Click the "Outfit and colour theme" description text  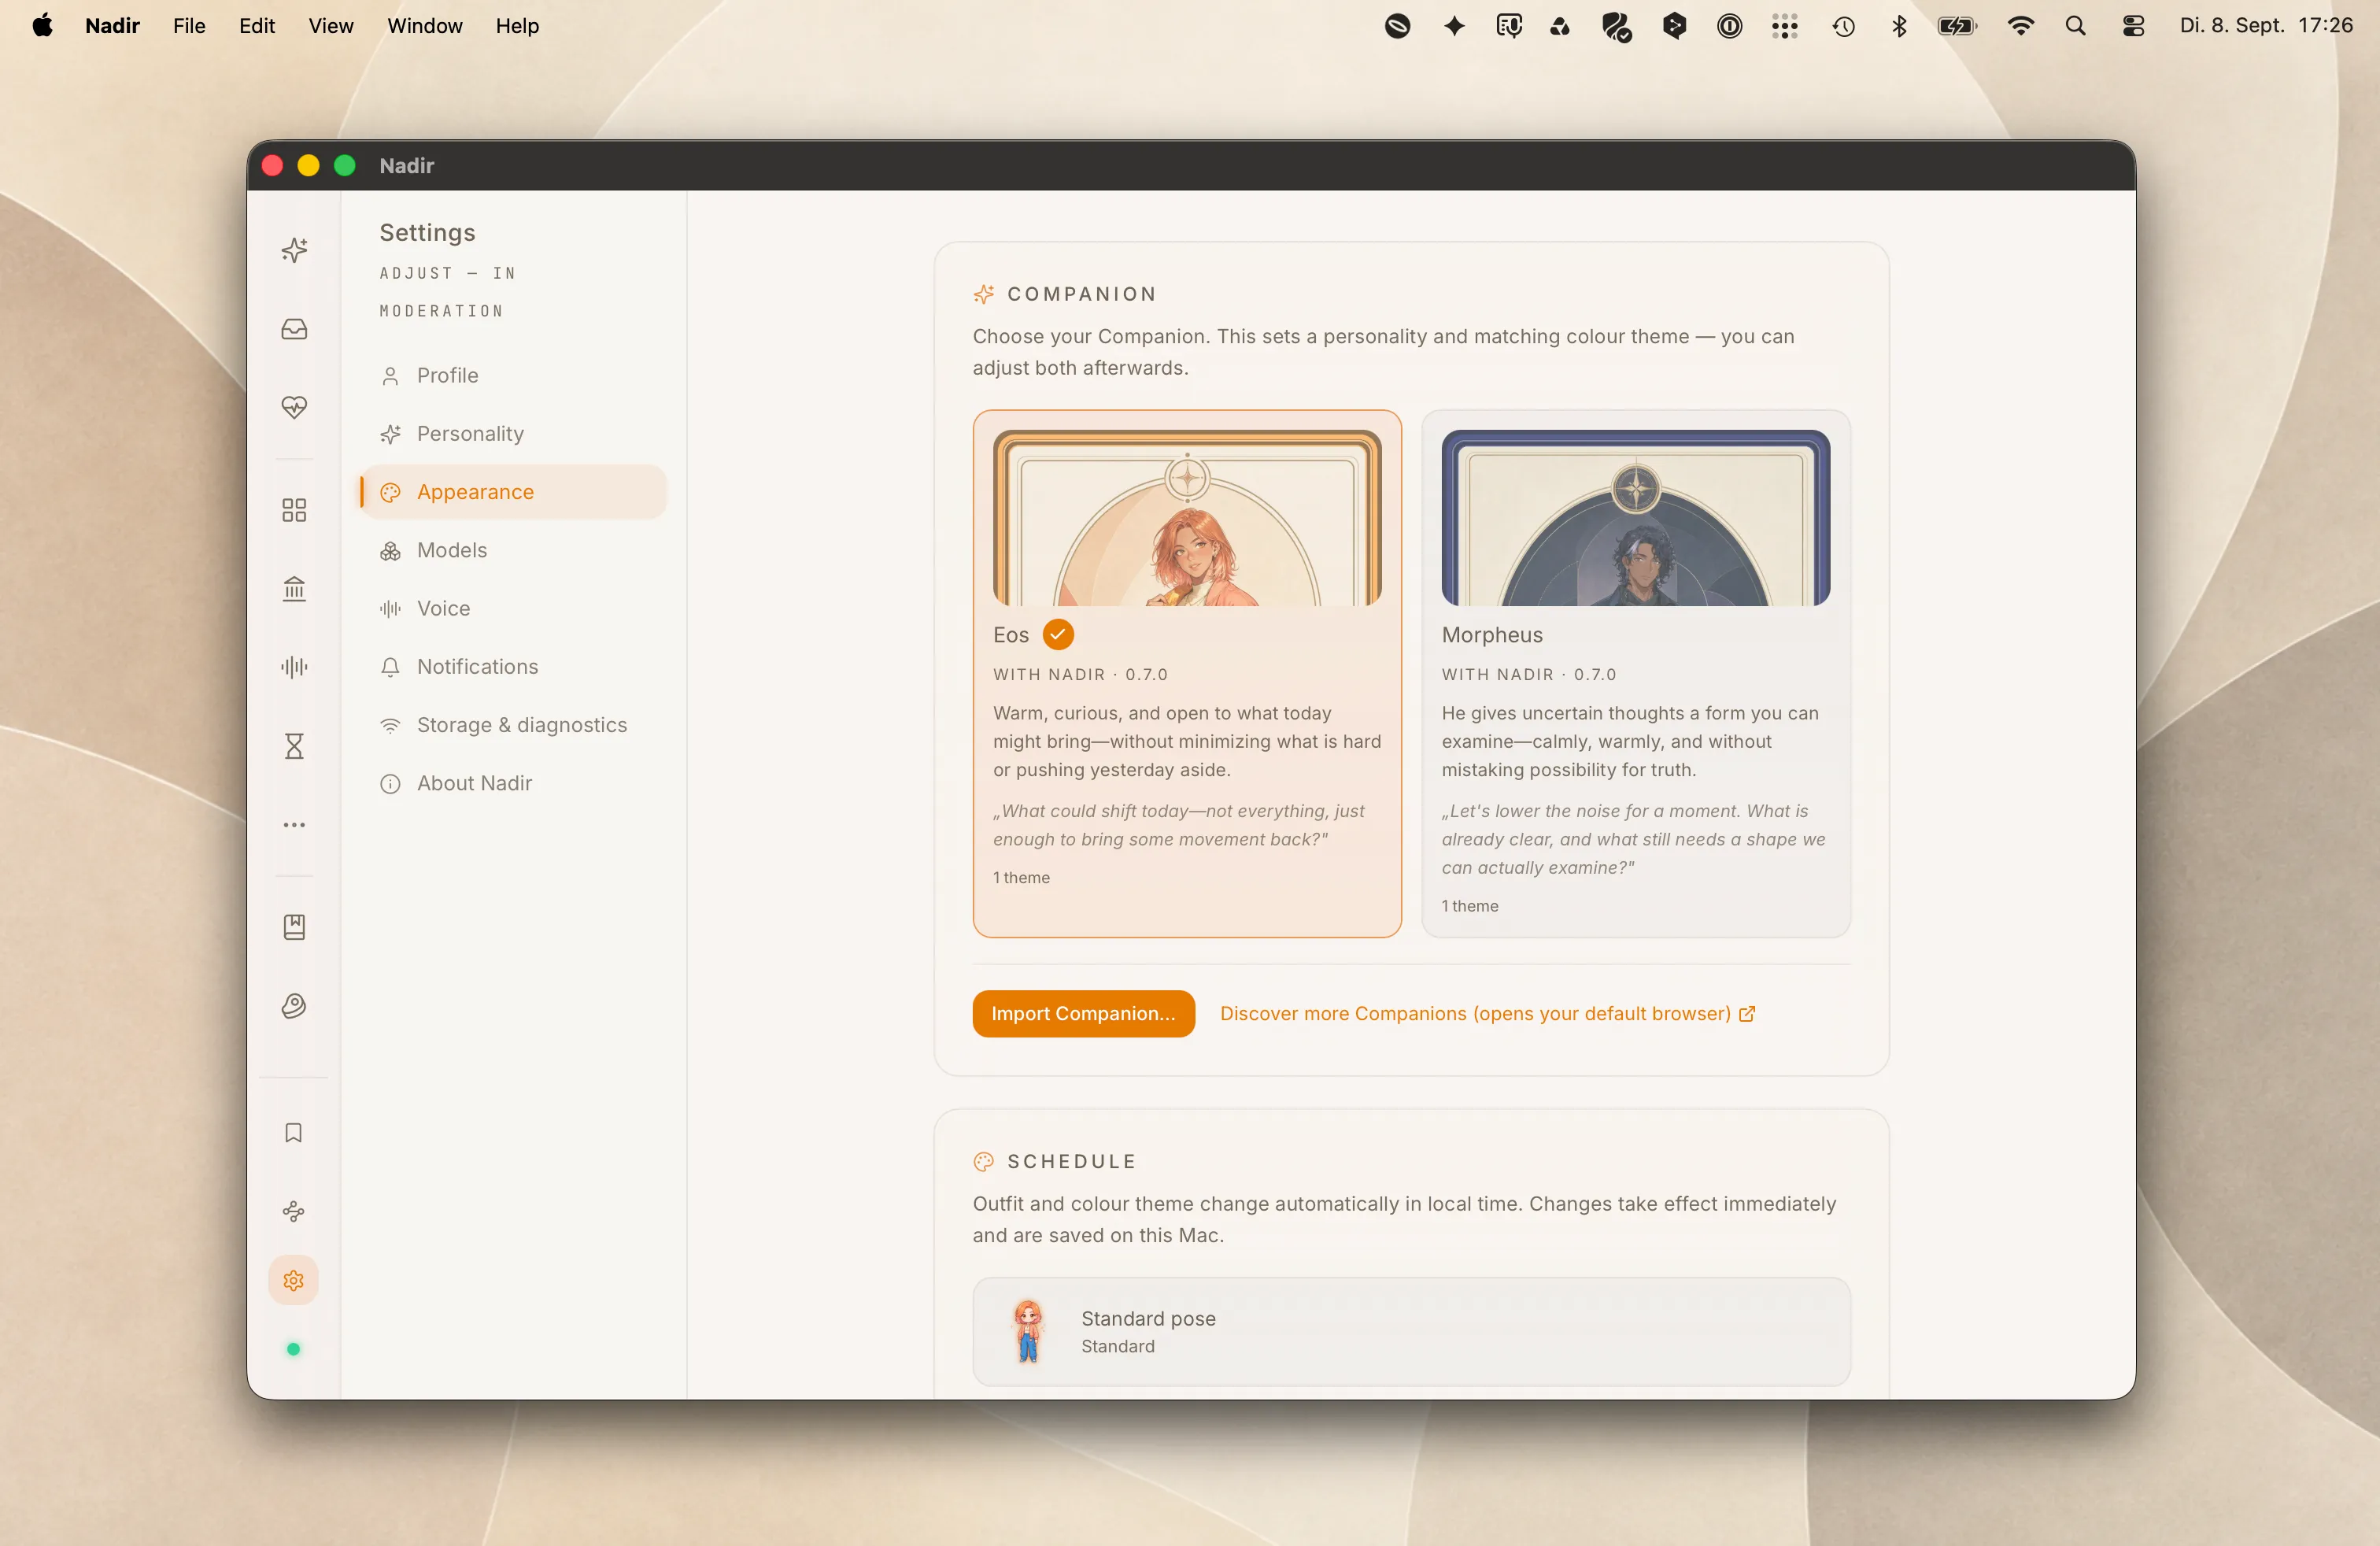click(x=1404, y=1219)
